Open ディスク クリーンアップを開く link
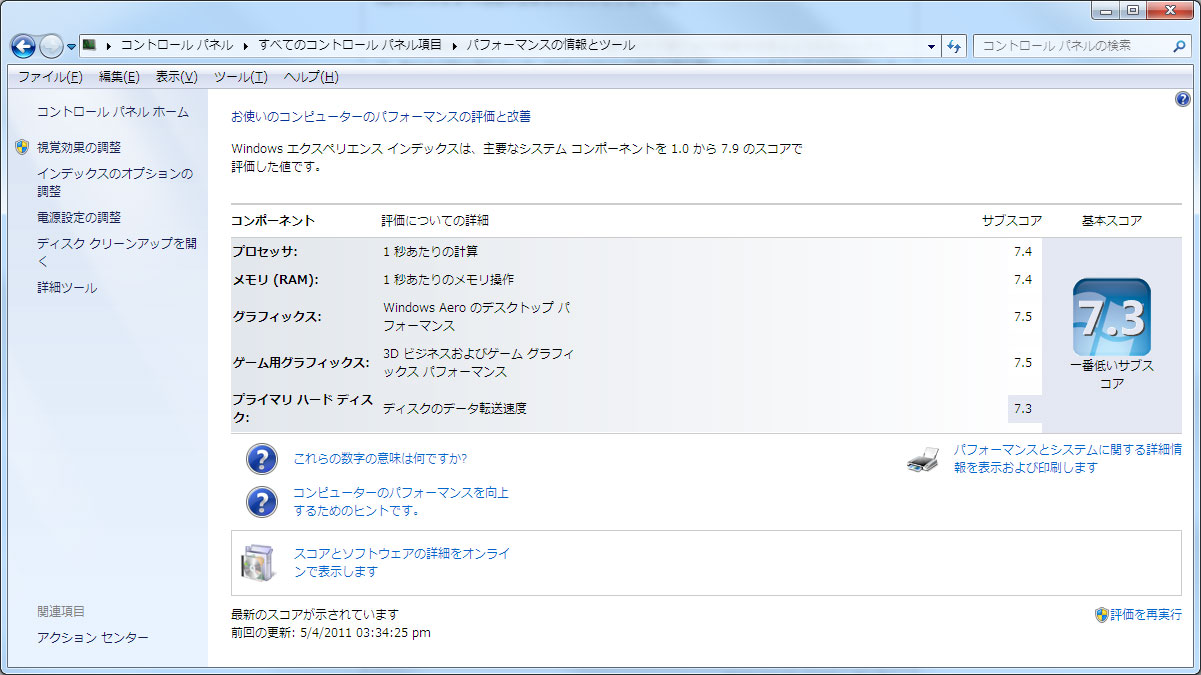This screenshot has width=1201, height=675. click(117, 252)
